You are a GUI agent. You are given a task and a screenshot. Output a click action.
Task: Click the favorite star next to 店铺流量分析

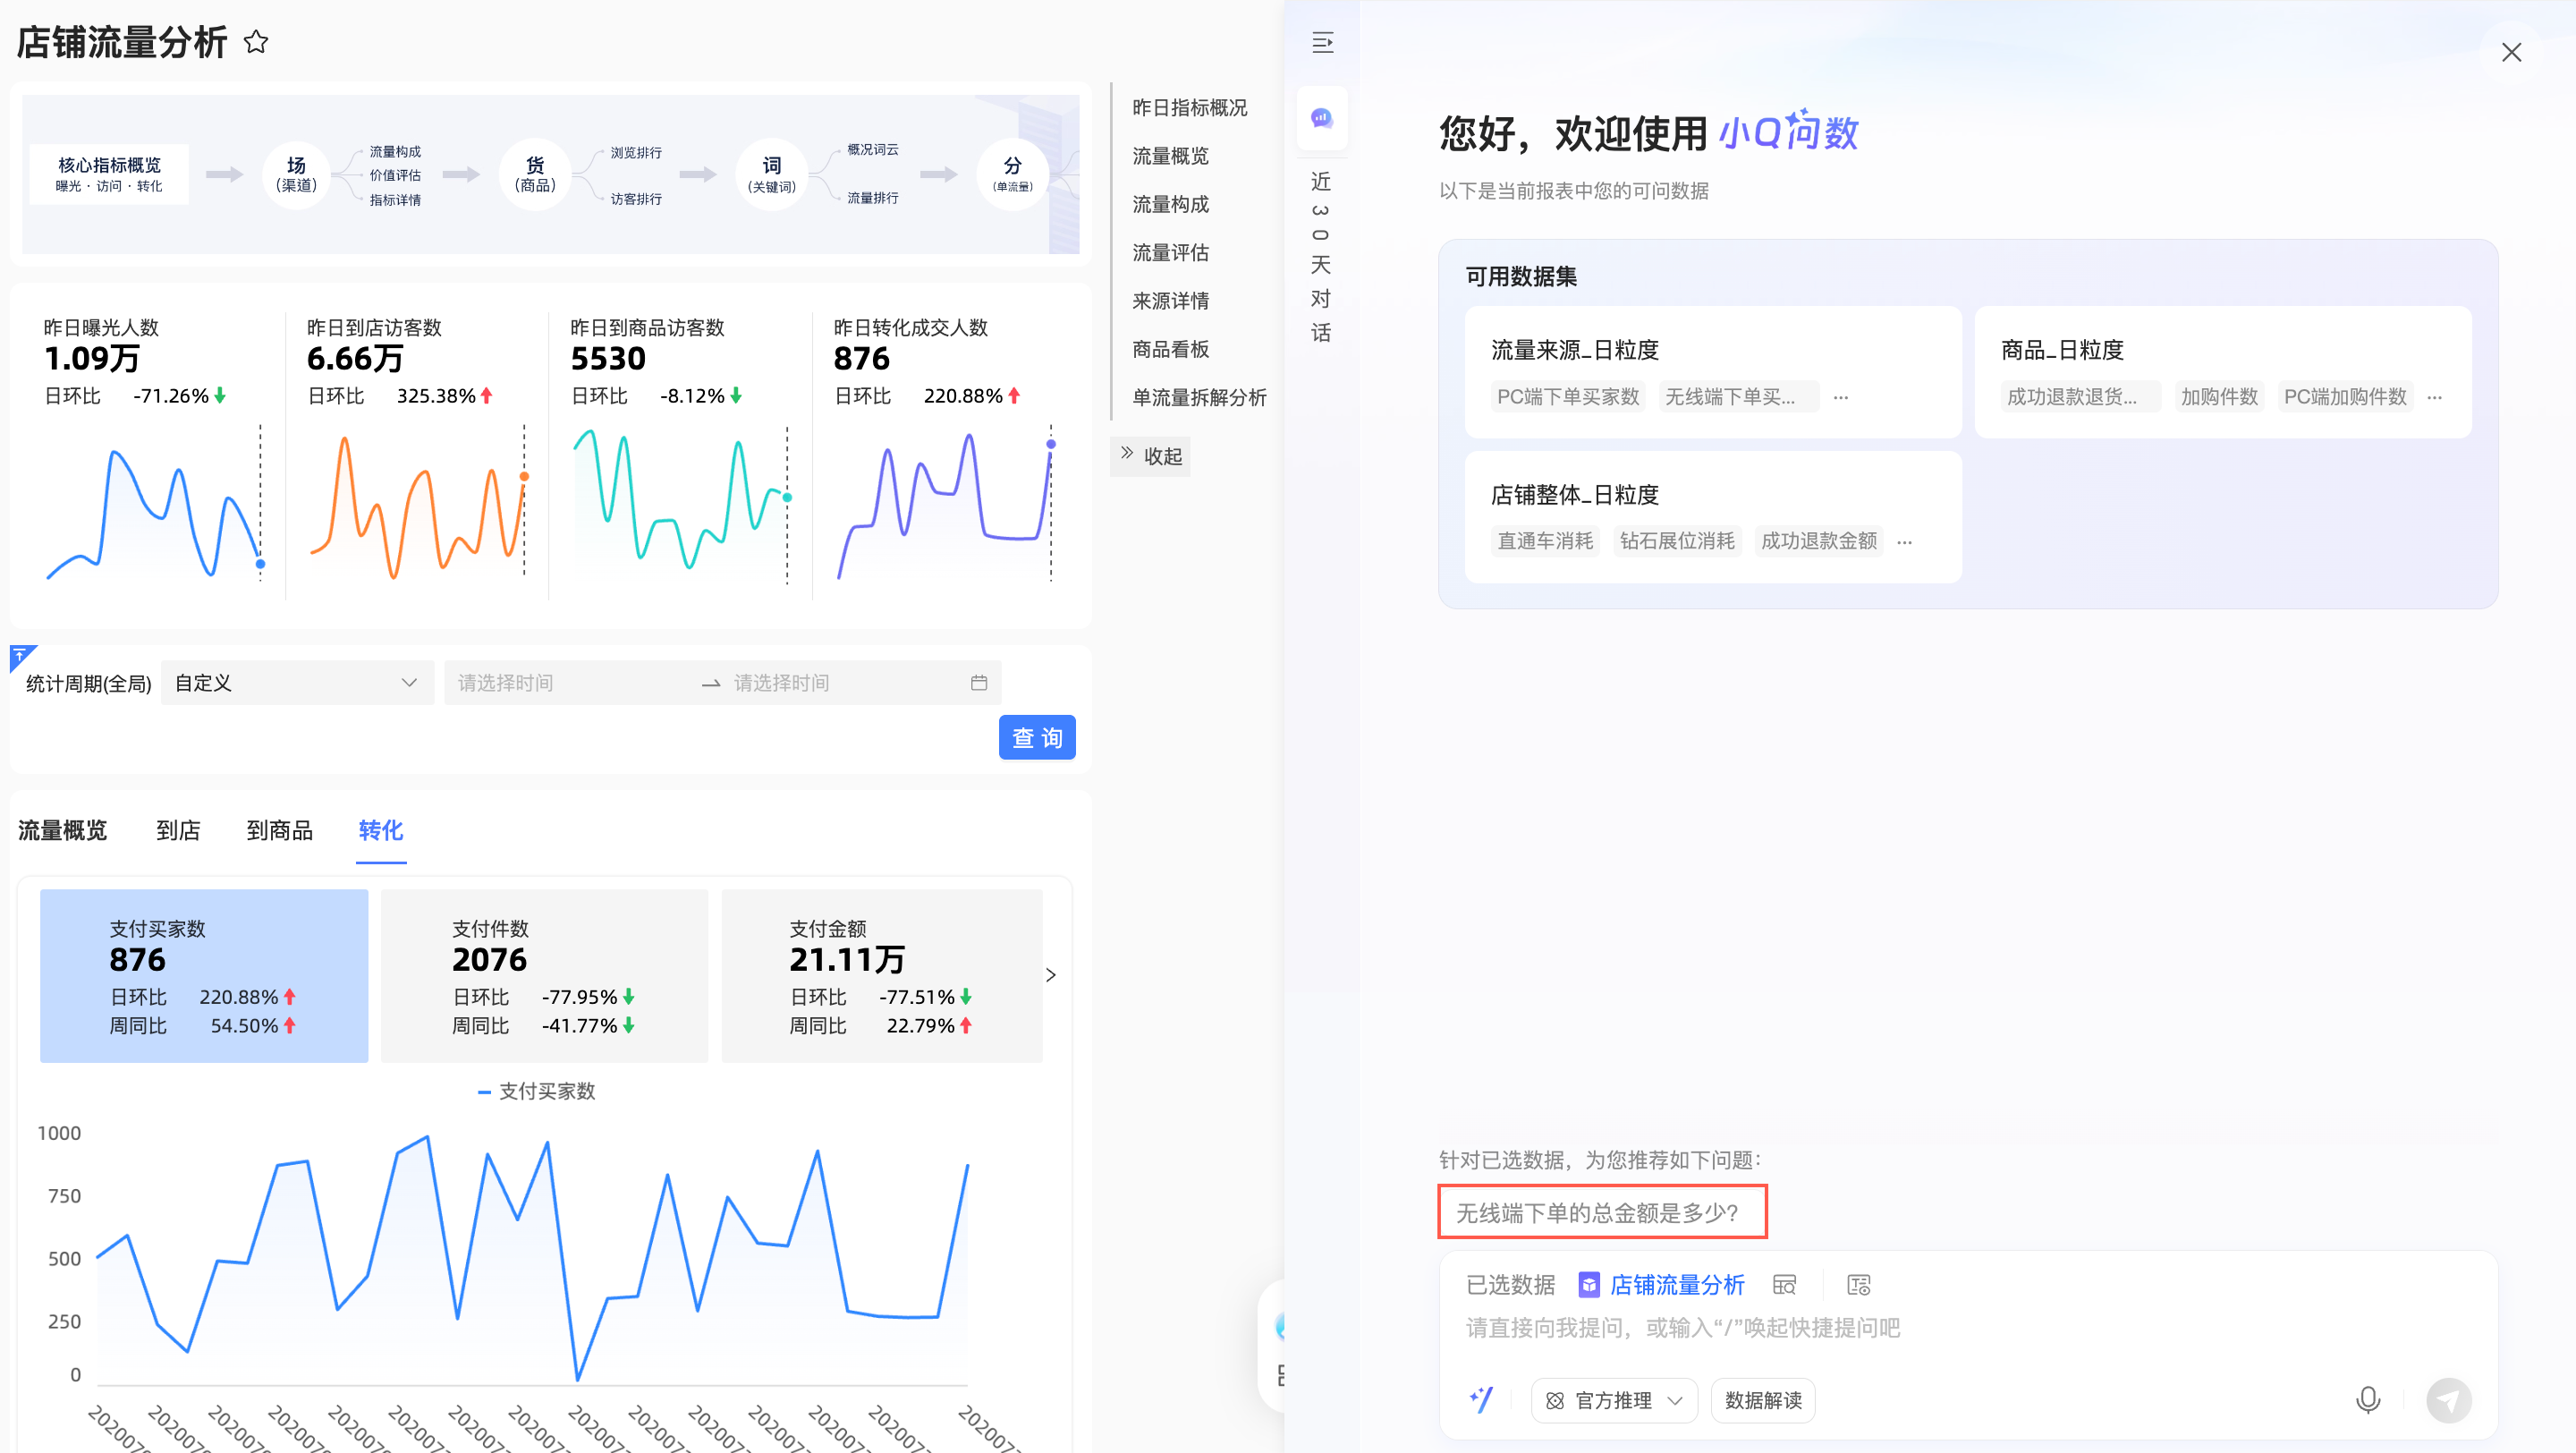click(256, 42)
